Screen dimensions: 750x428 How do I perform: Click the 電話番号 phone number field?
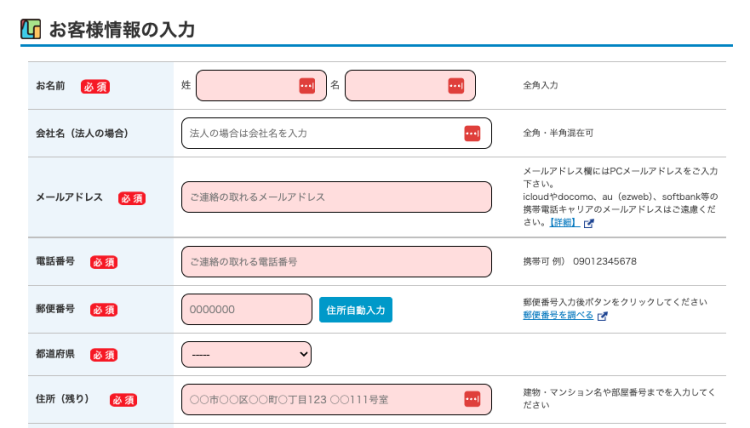(x=336, y=262)
